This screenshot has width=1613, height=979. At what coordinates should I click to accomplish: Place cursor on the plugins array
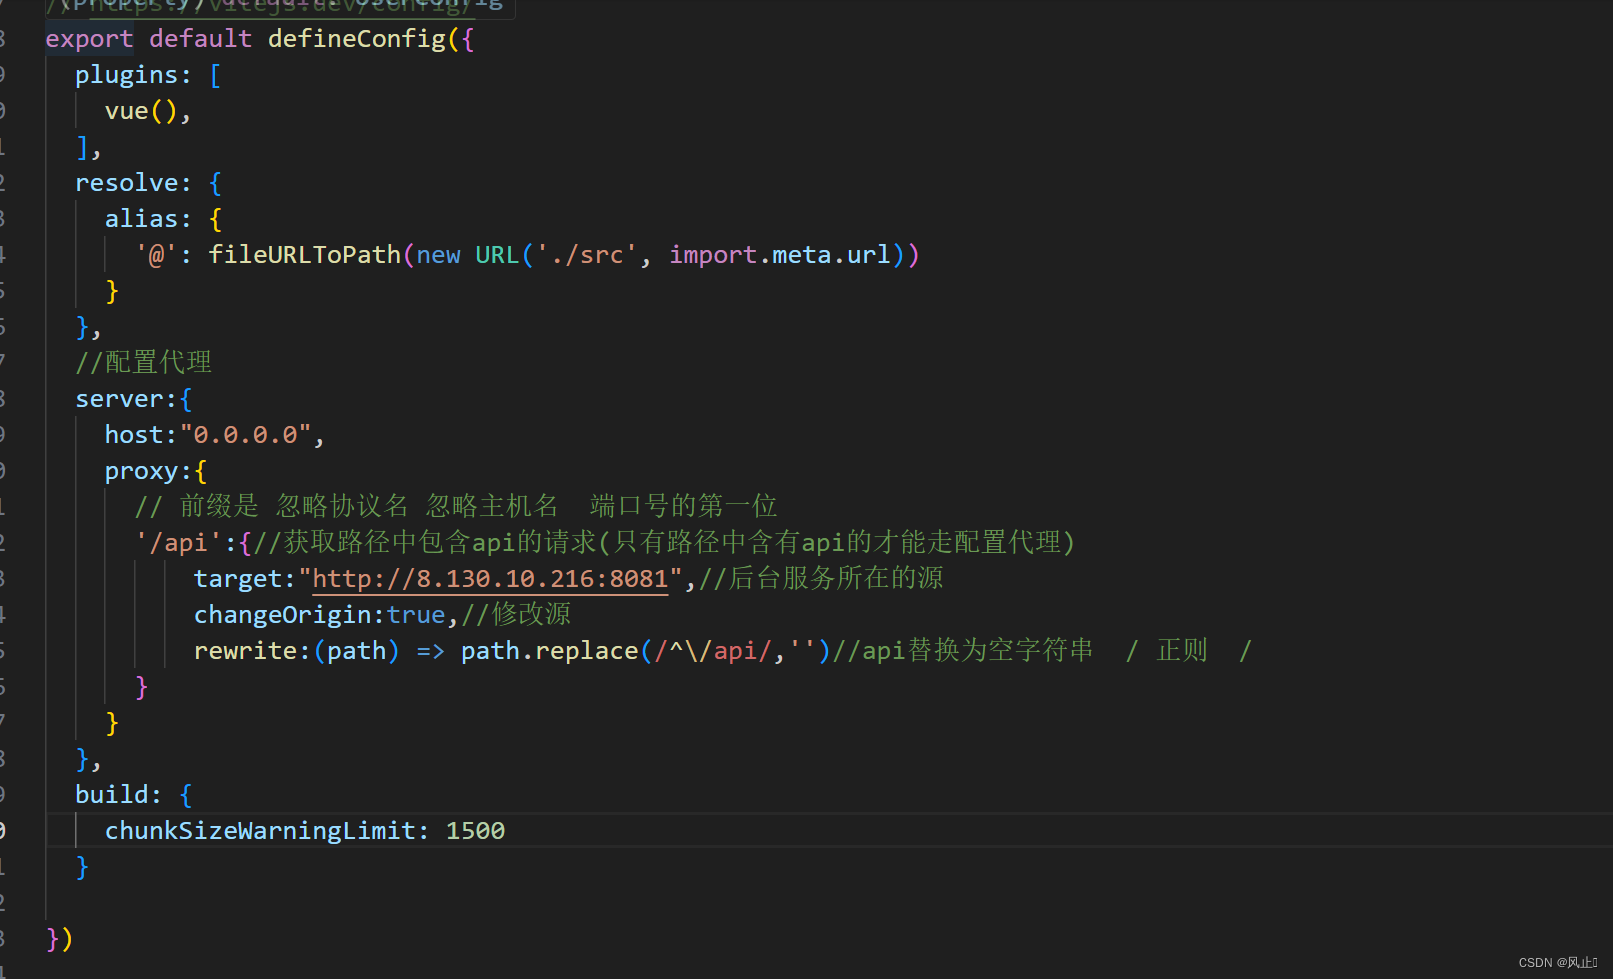point(130,74)
